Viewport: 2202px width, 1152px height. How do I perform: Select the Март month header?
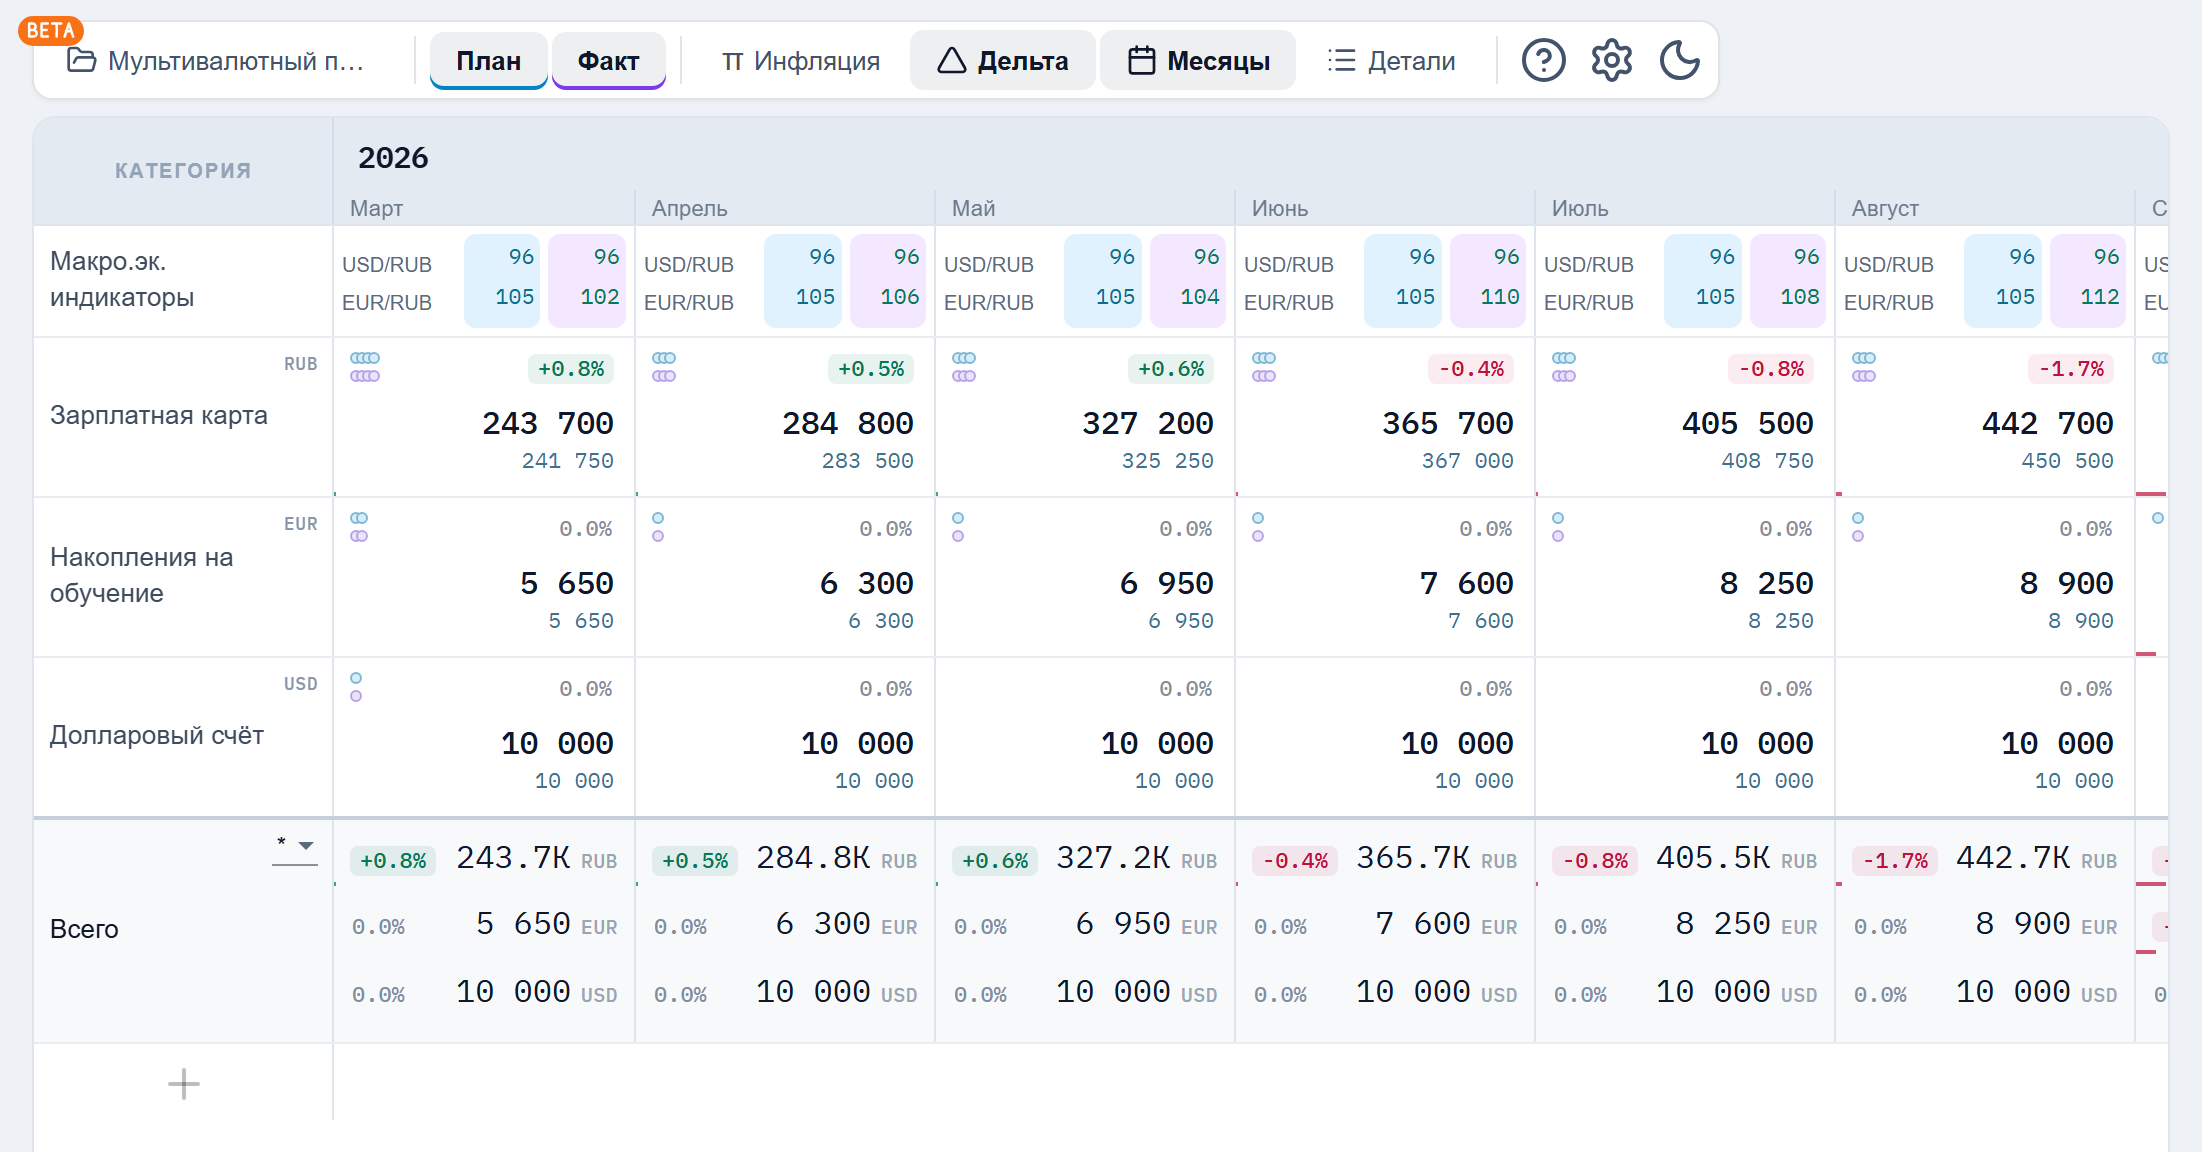point(376,208)
